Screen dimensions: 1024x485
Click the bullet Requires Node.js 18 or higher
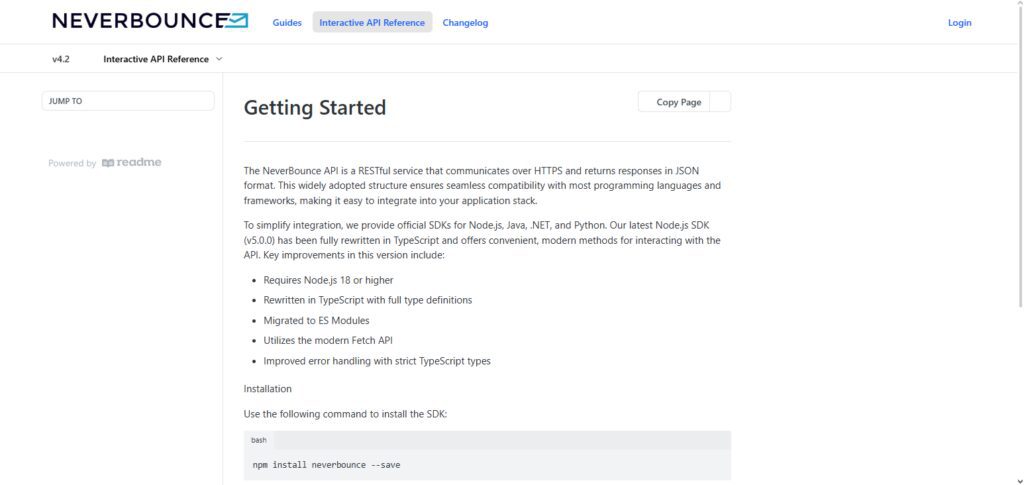pos(328,280)
